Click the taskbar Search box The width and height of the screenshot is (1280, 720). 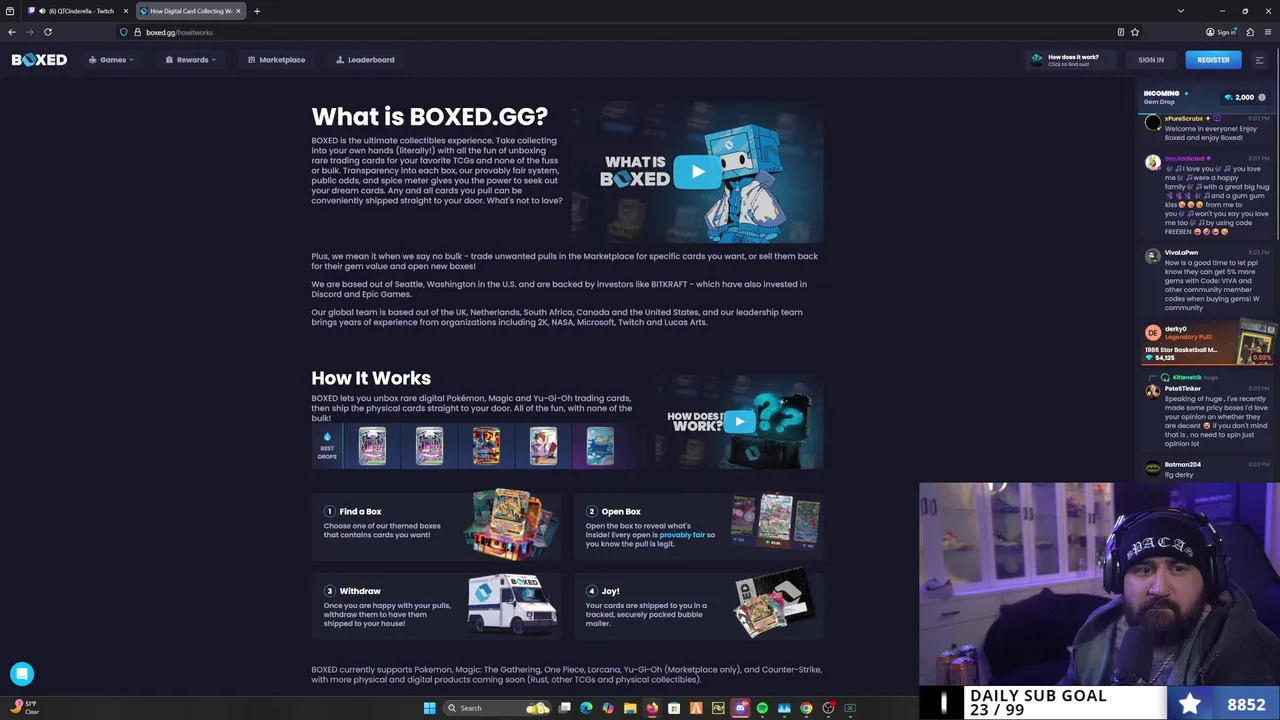coord(498,708)
